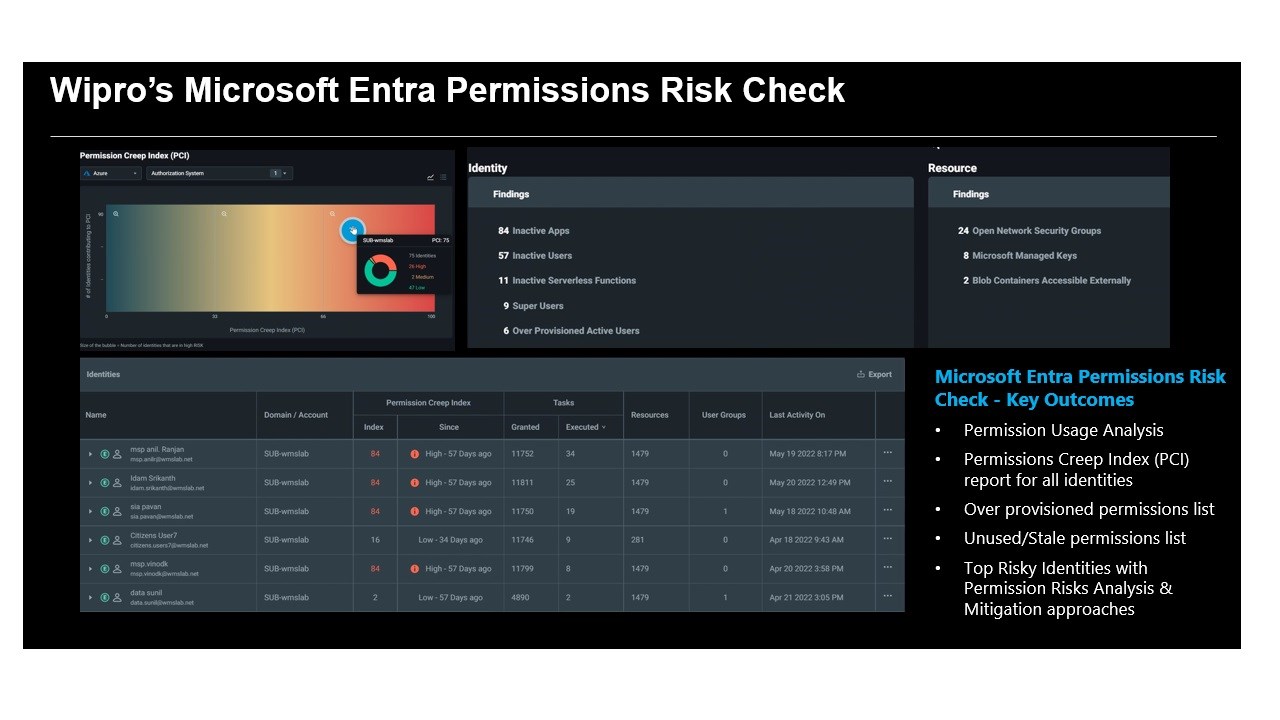Click the green Entra badge beside data sunil
The image size is (1280, 720).
point(104,597)
